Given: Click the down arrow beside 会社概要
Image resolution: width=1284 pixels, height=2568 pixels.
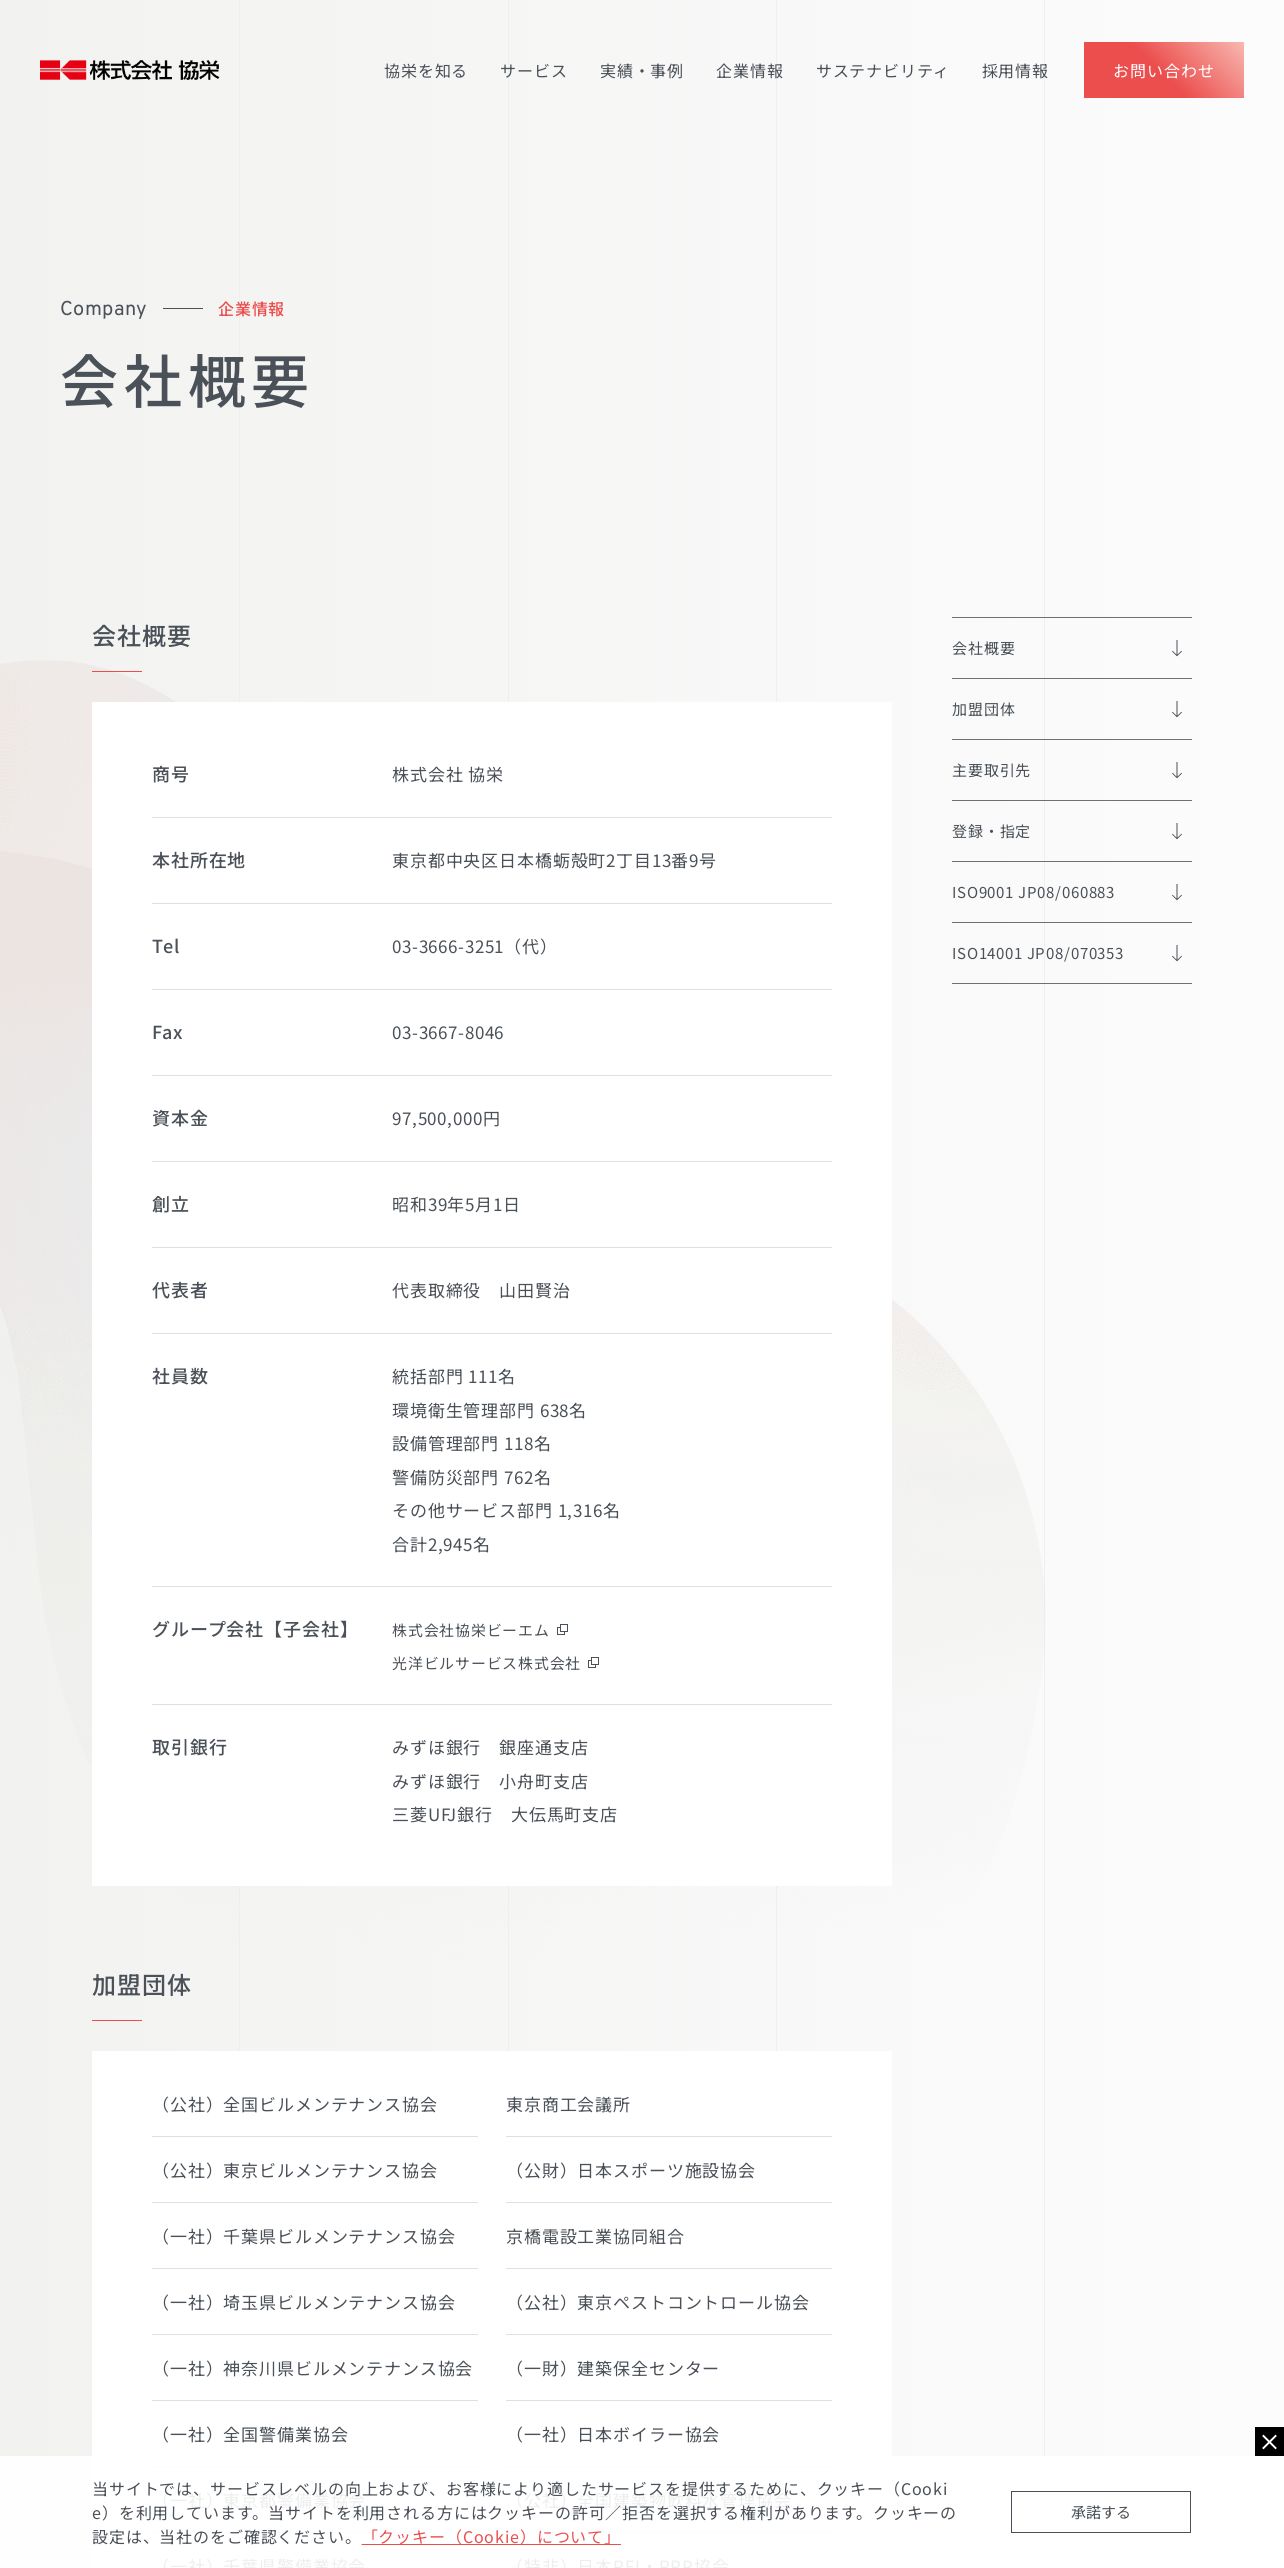Looking at the screenshot, I should (x=1177, y=648).
